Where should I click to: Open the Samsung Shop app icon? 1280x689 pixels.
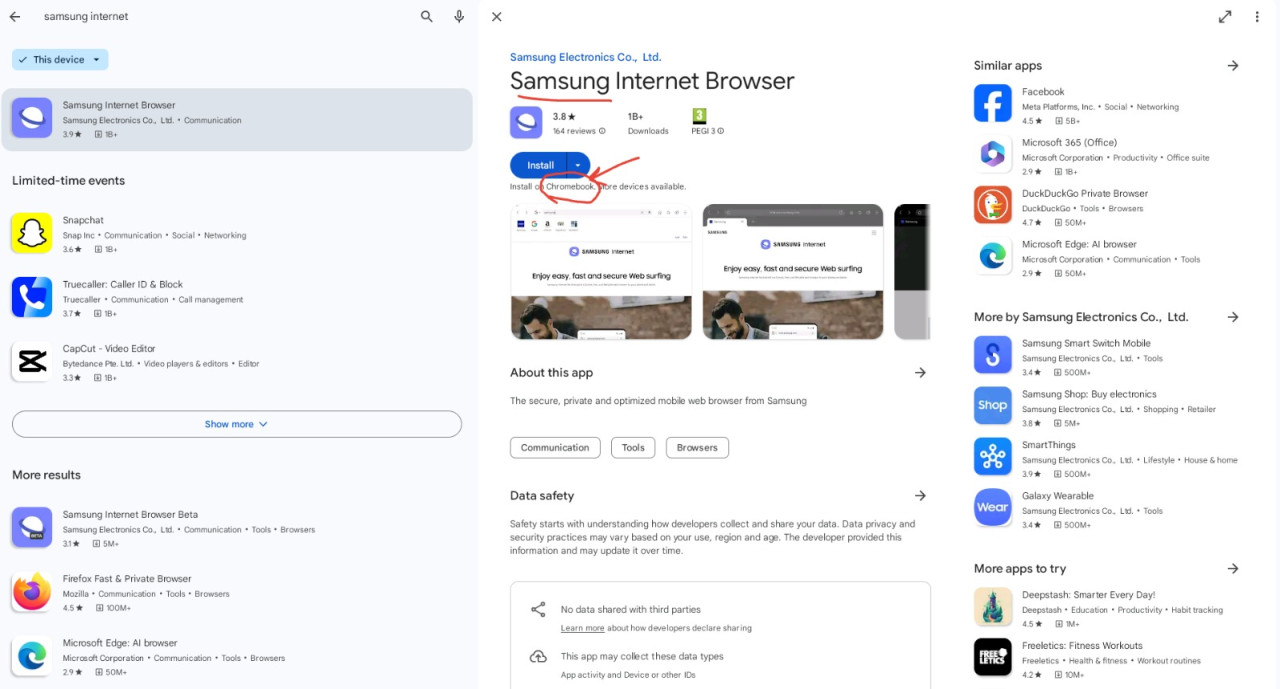click(993, 405)
